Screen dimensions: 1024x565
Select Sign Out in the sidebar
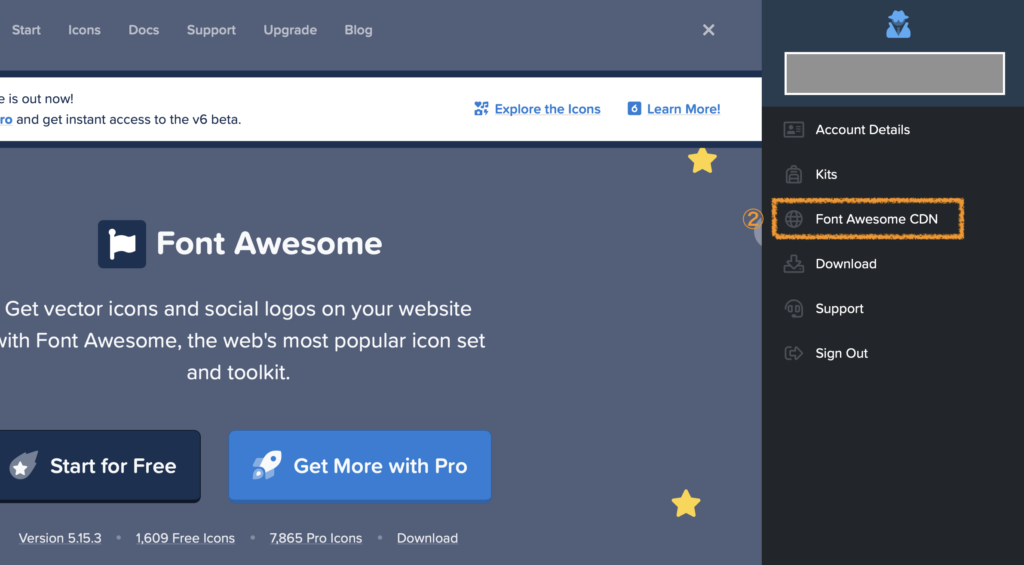click(841, 353)
